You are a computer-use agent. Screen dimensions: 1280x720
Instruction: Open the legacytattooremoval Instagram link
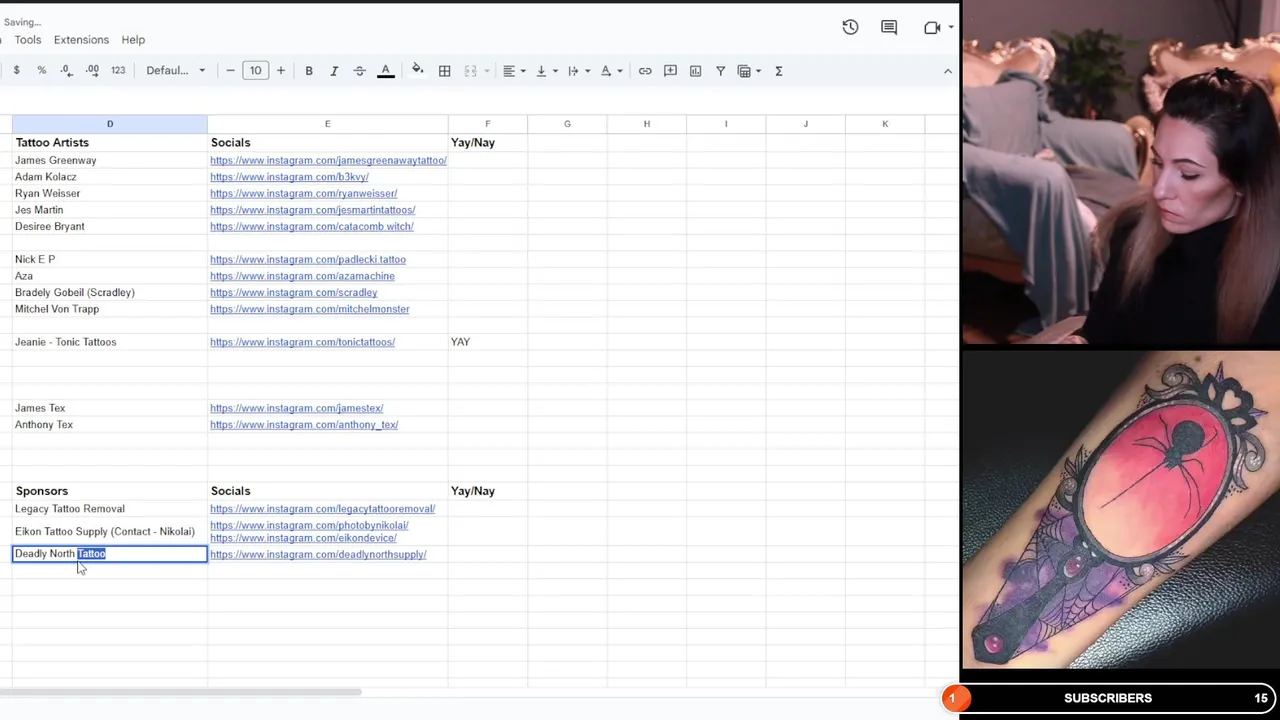[322, 509]
